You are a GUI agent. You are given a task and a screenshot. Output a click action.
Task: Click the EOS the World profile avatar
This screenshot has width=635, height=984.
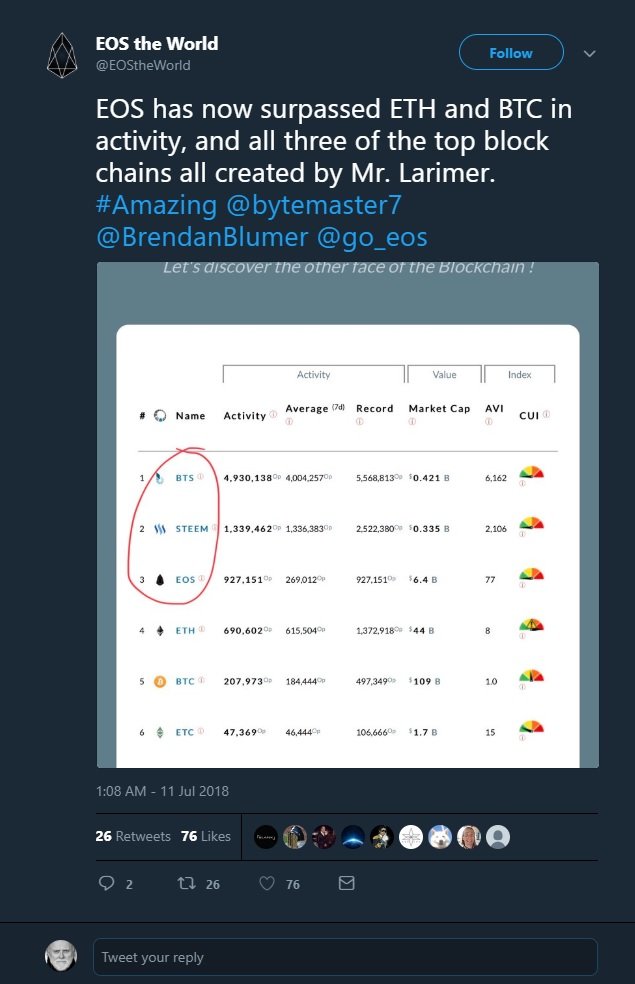[x=62, y=55]
